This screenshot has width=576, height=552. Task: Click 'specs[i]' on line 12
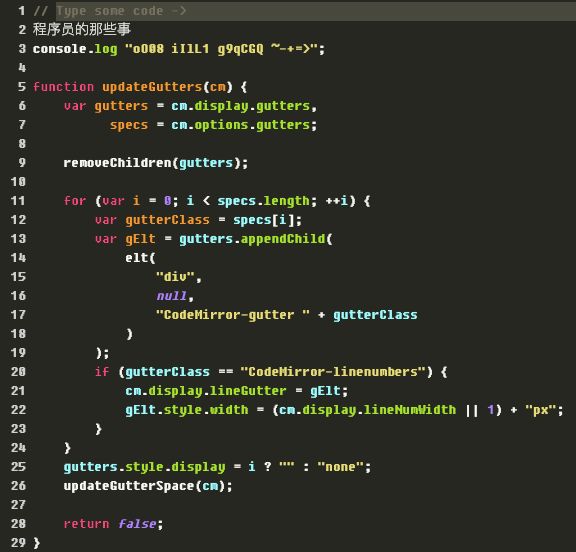(263, 220)
